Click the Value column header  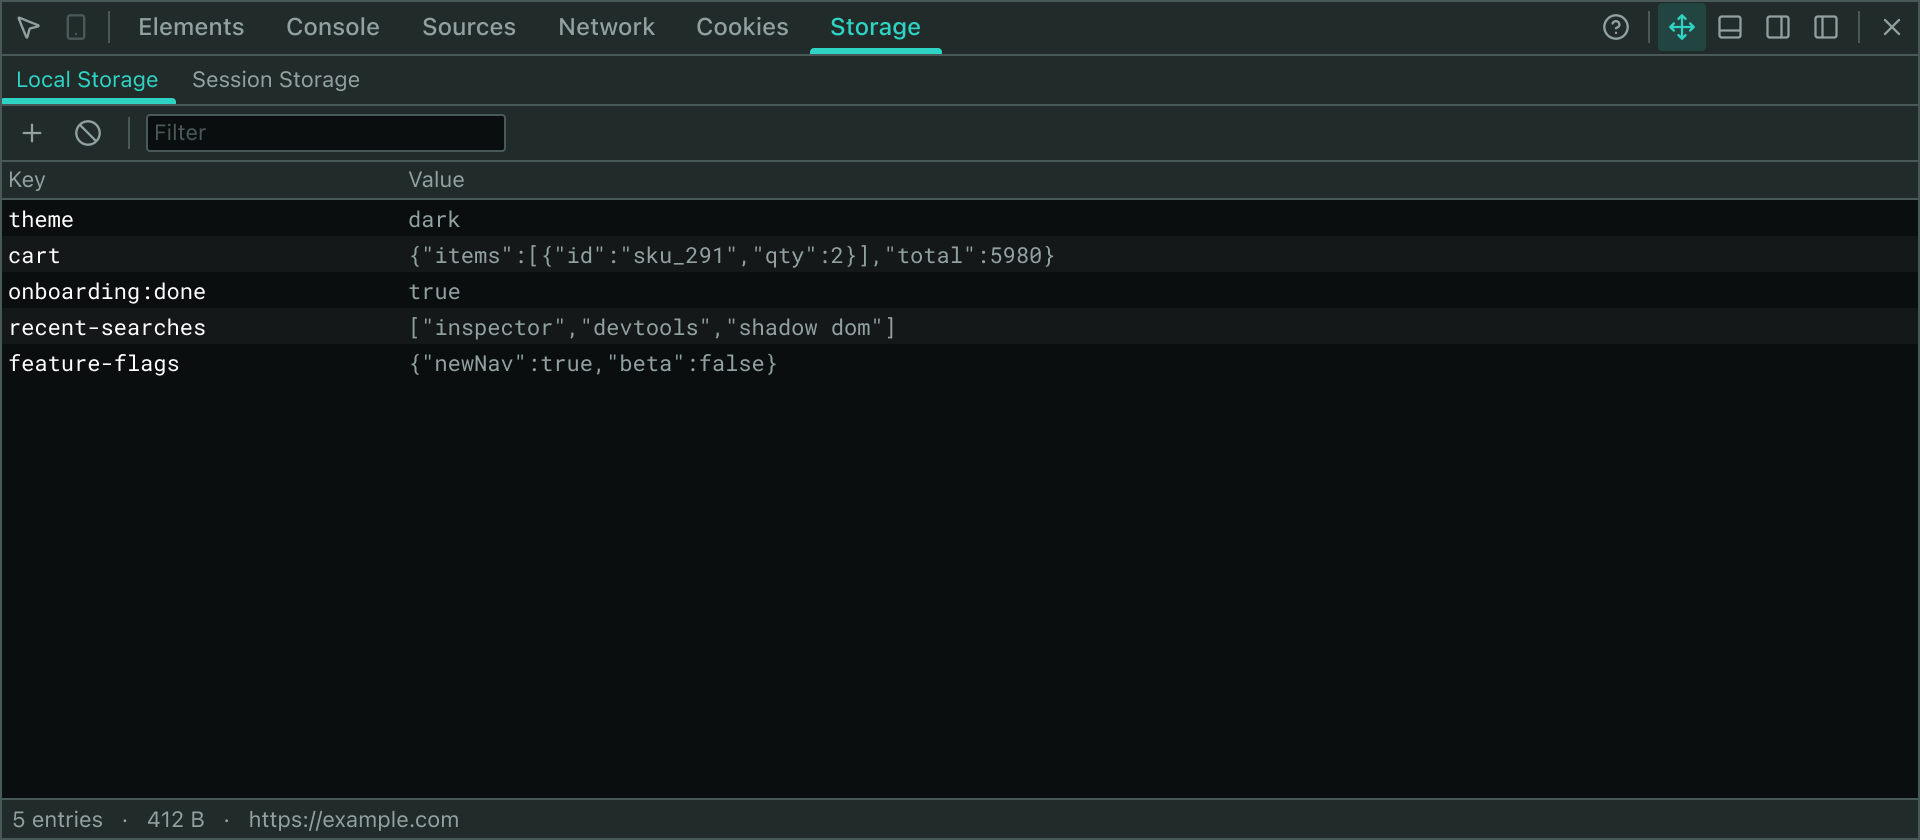click(436, 180)
